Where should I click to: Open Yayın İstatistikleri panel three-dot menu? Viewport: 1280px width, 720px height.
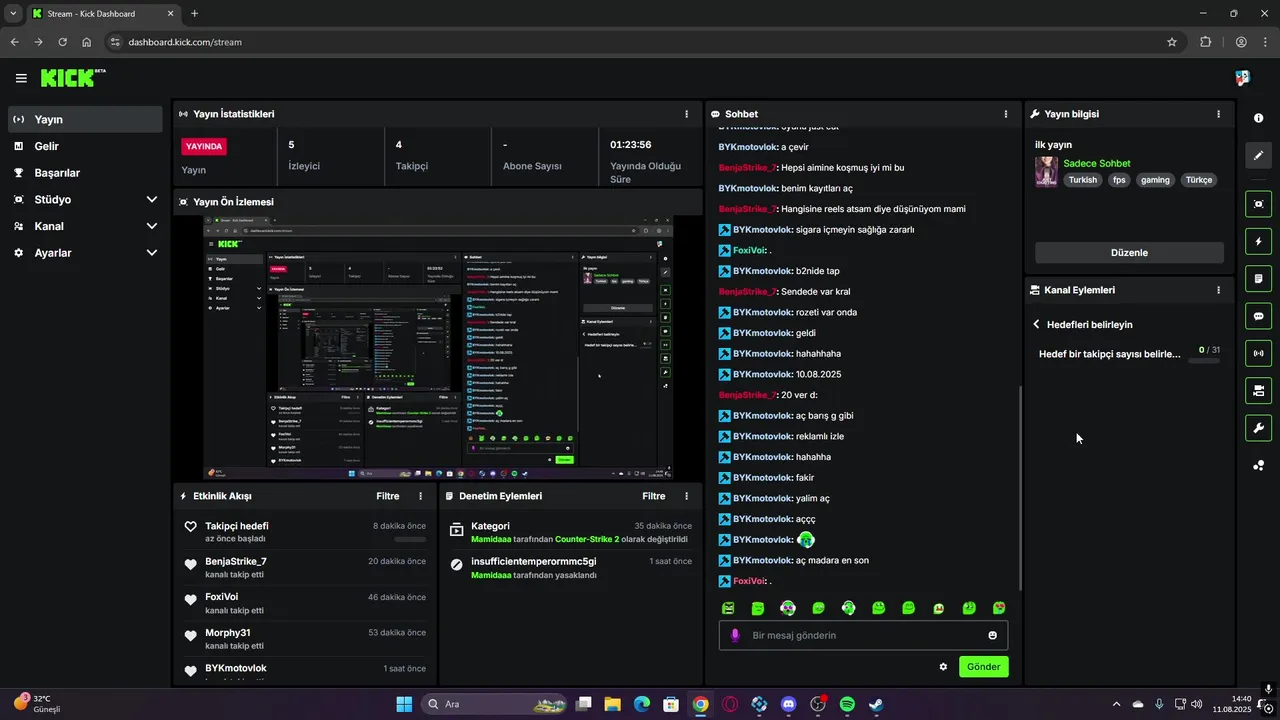(x=686, y=114)
